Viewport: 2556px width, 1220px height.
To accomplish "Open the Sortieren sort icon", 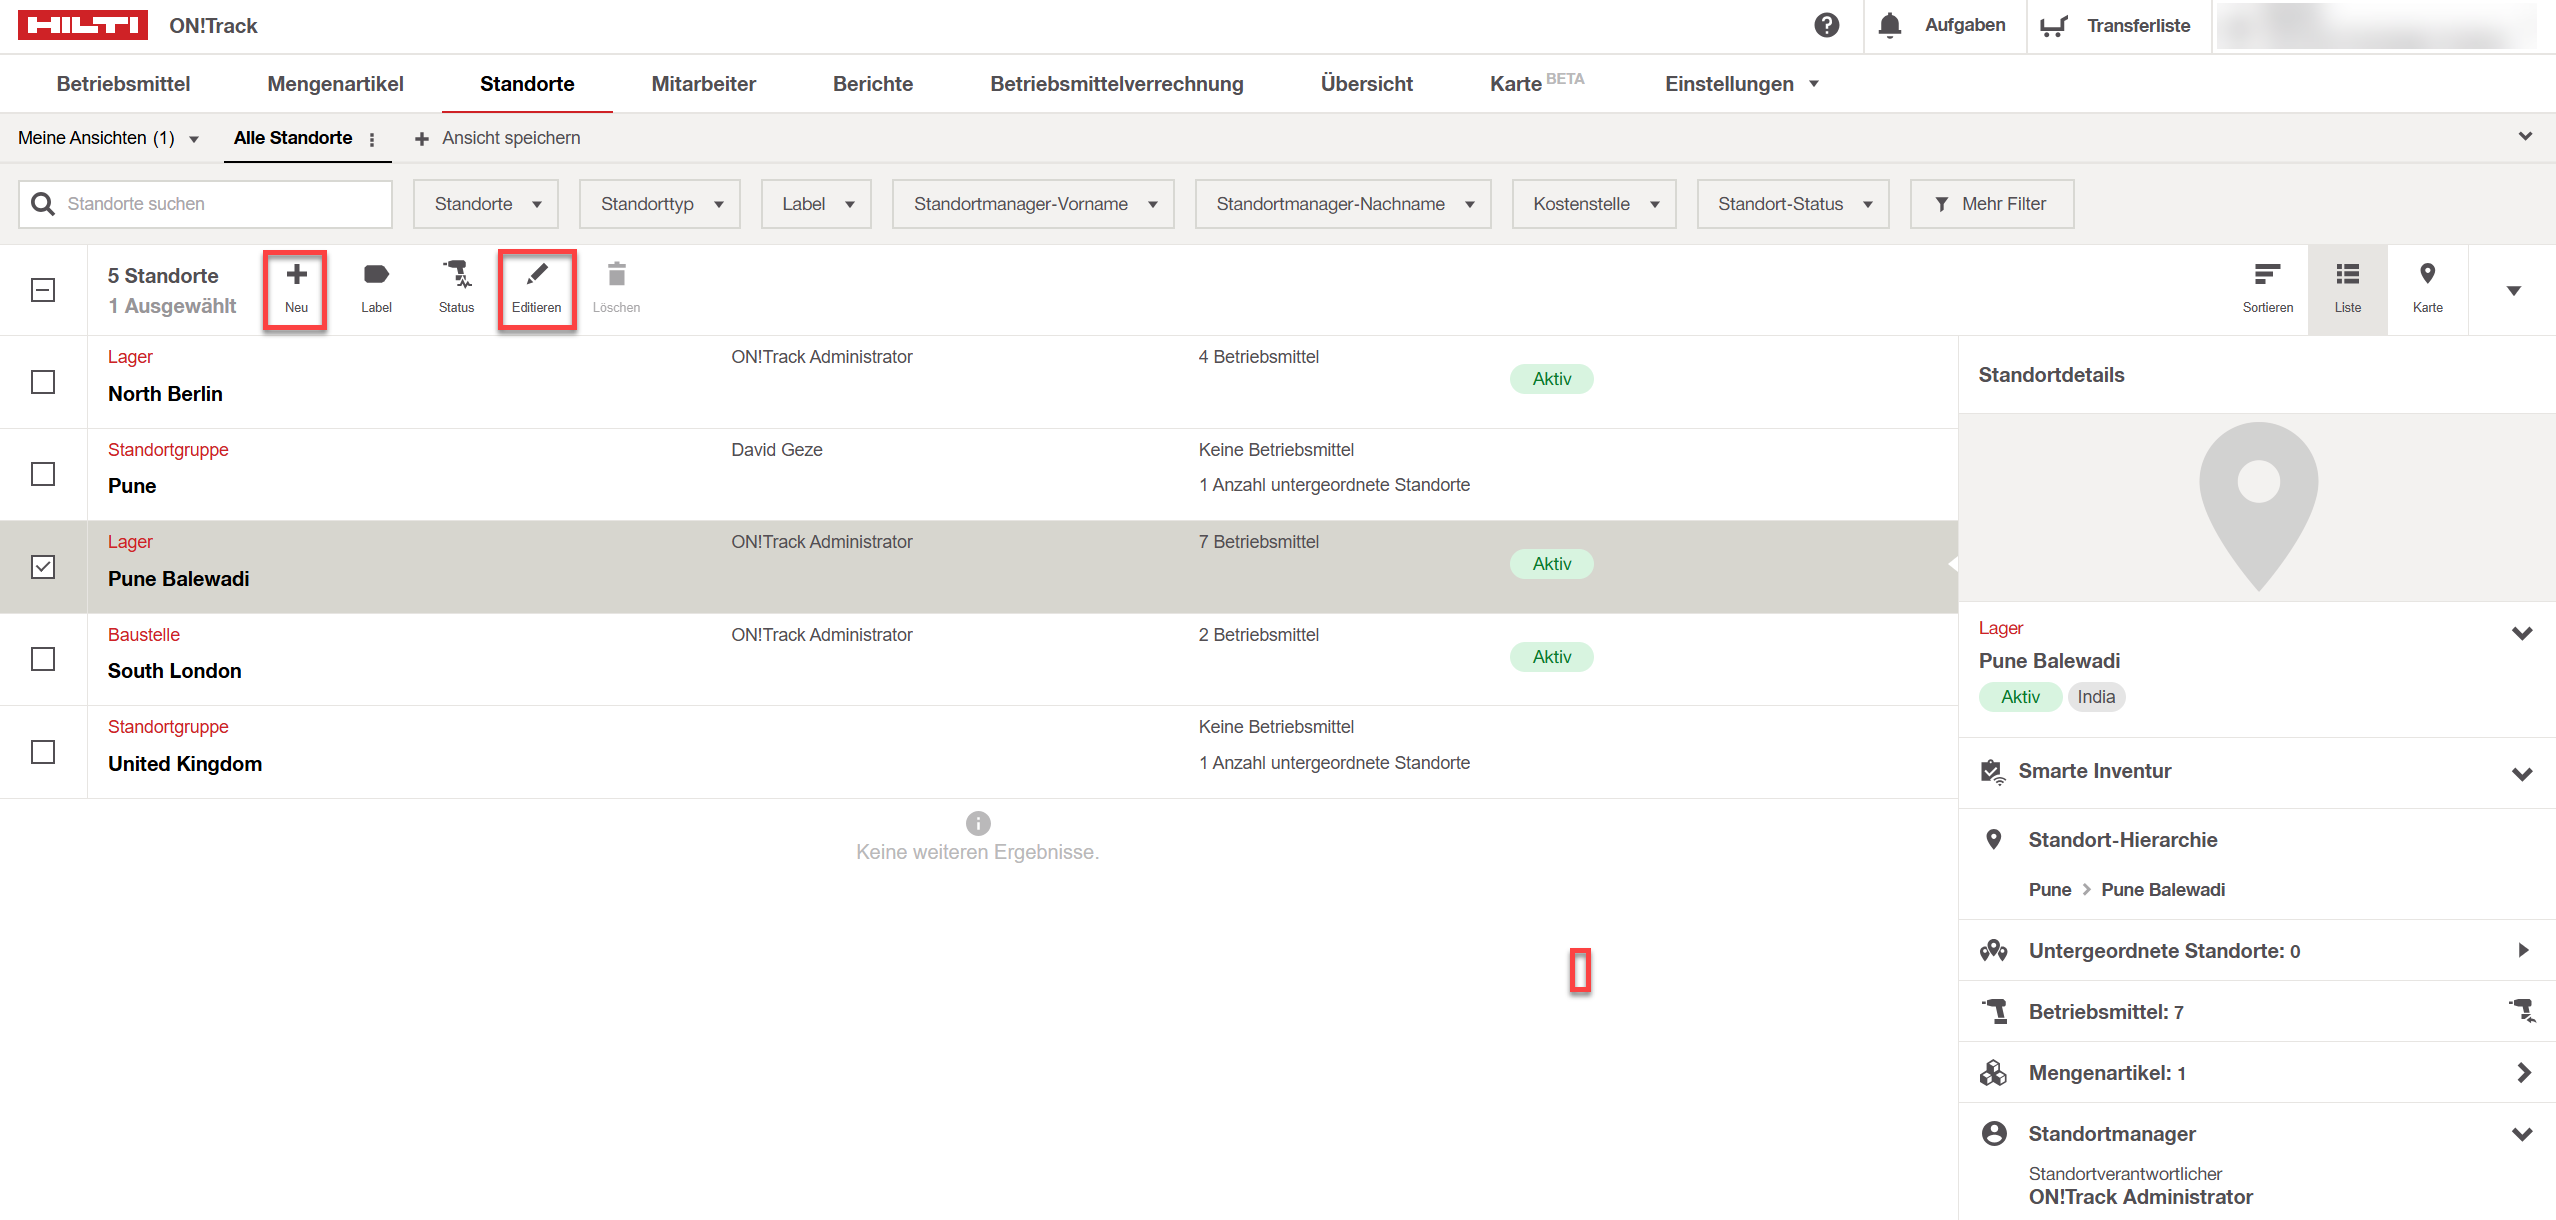I will coord(2267,275).
